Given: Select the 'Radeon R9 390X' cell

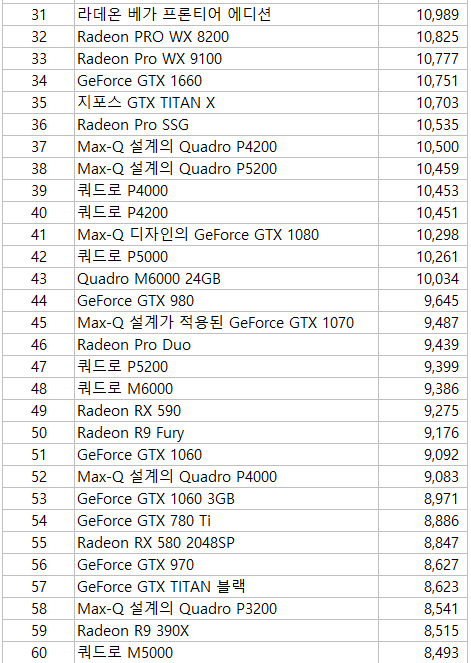Looking at the screenshot, I should [226, 630].
